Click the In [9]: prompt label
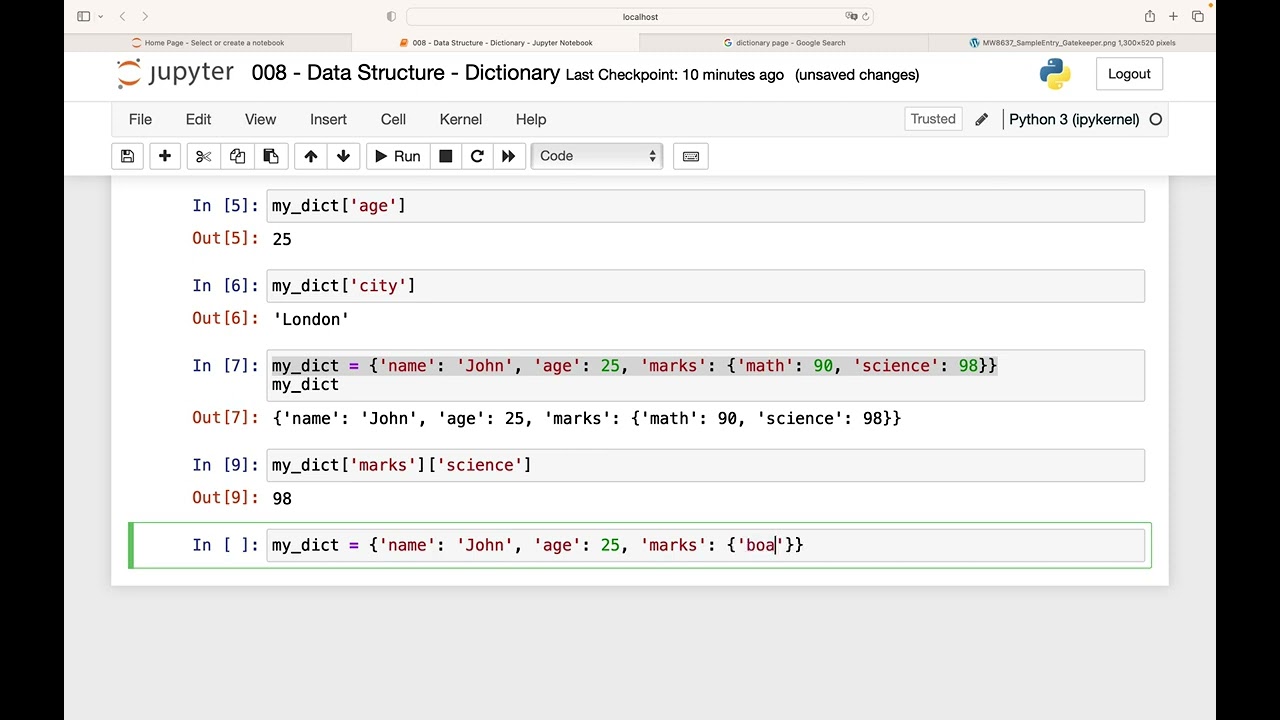Viewport: 1280px width, 720px height. pos(225,465)
